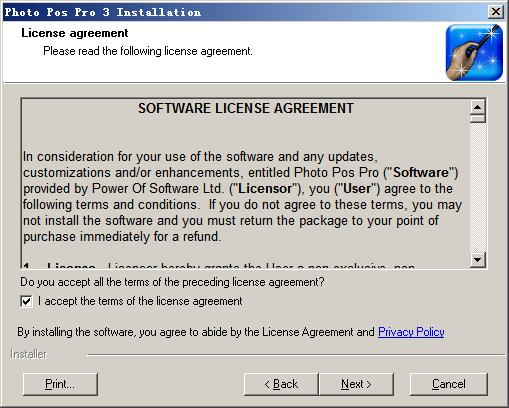Click the Photo Pos Pro logo icon
Viewport: 509px width, 408px height.
474,52
